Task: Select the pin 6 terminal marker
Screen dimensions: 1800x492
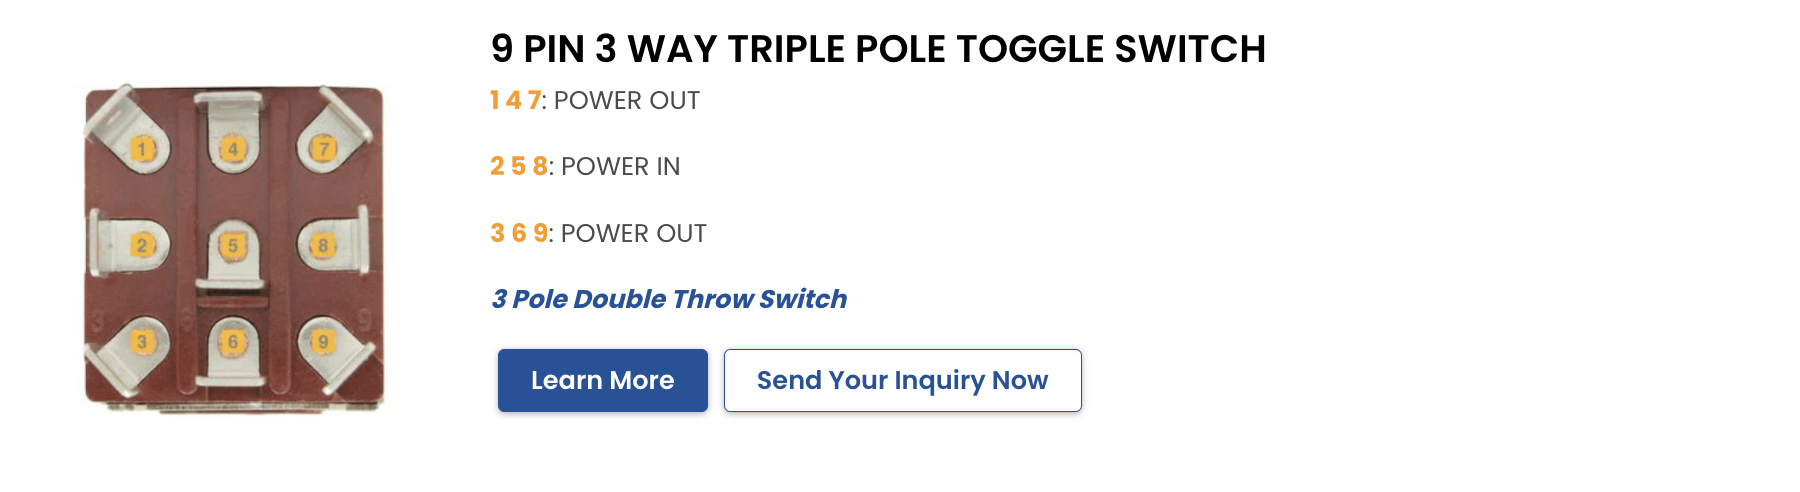Action: pyautogui.click(x=233, y=342)
